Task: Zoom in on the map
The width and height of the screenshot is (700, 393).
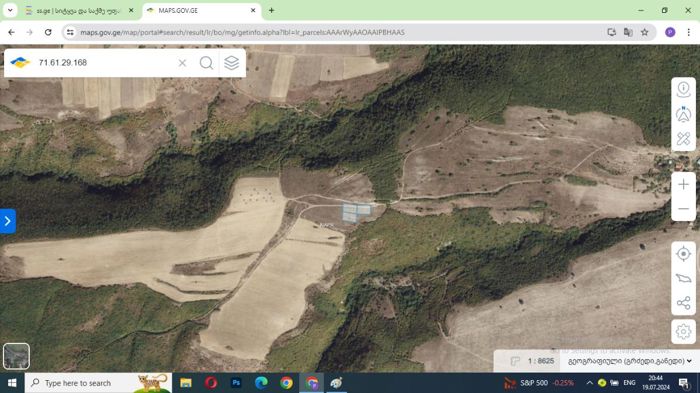Action: point(683,184)
